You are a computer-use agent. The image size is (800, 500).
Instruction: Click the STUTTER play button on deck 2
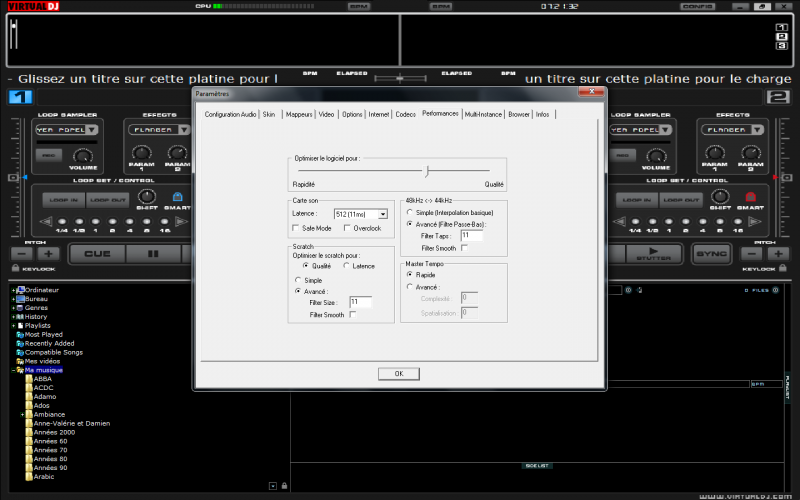653,254
